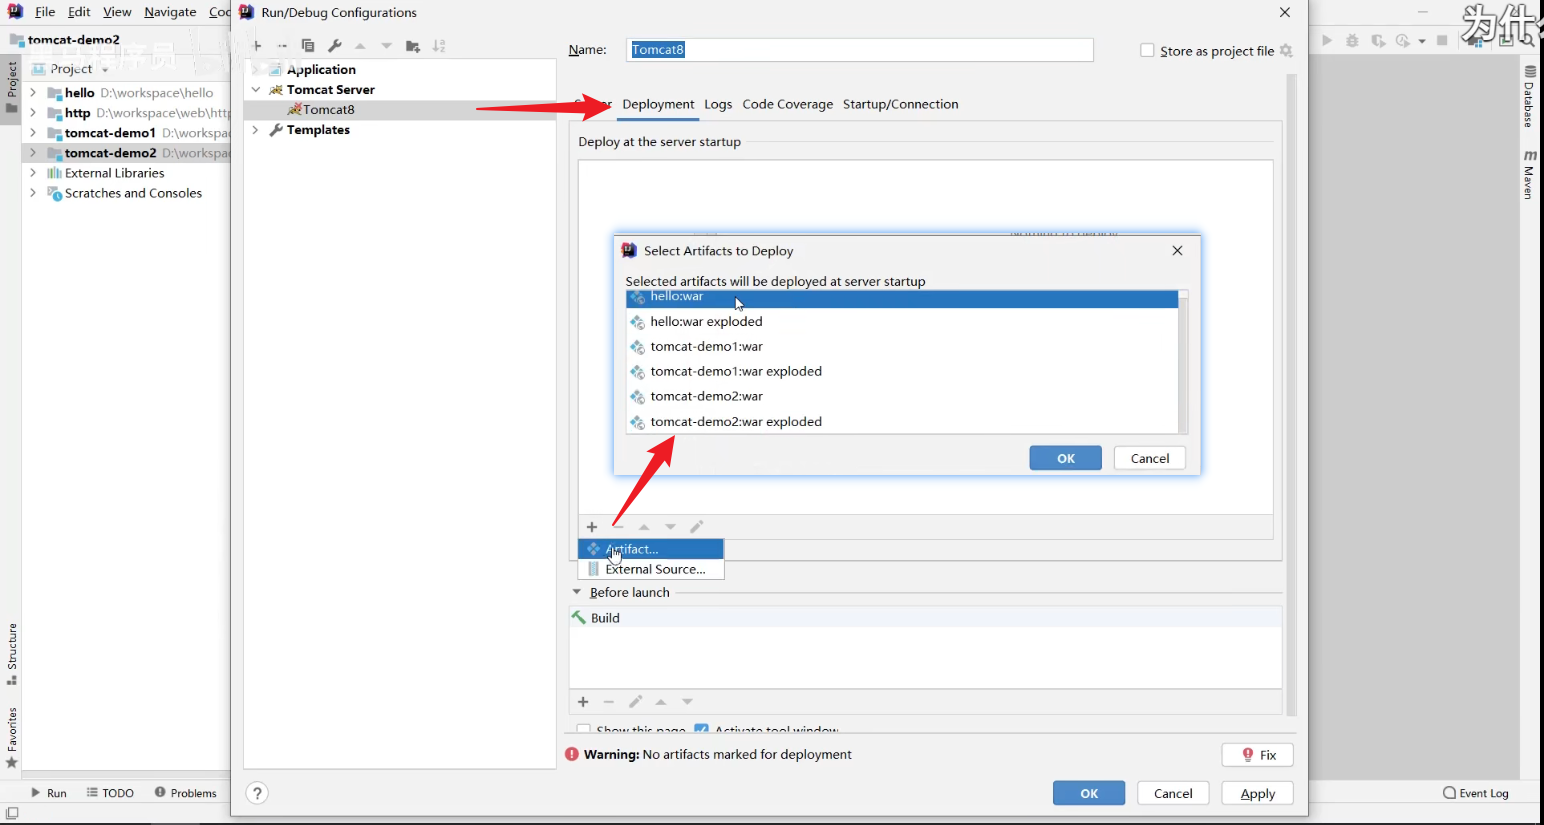The width and height of the screenshot is (1544, 825).
Task: Confirm OK in Select Artifacts dialog
Action: coord(1066,458)
